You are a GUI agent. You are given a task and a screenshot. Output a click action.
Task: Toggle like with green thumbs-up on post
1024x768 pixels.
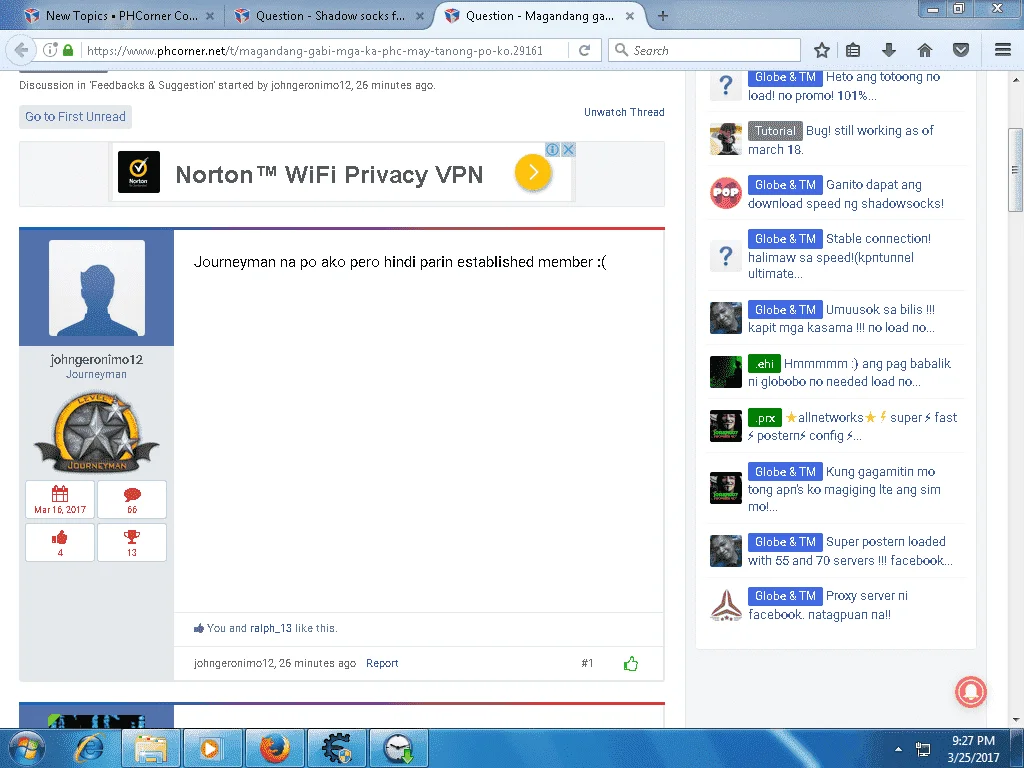[x=631, y=664]
